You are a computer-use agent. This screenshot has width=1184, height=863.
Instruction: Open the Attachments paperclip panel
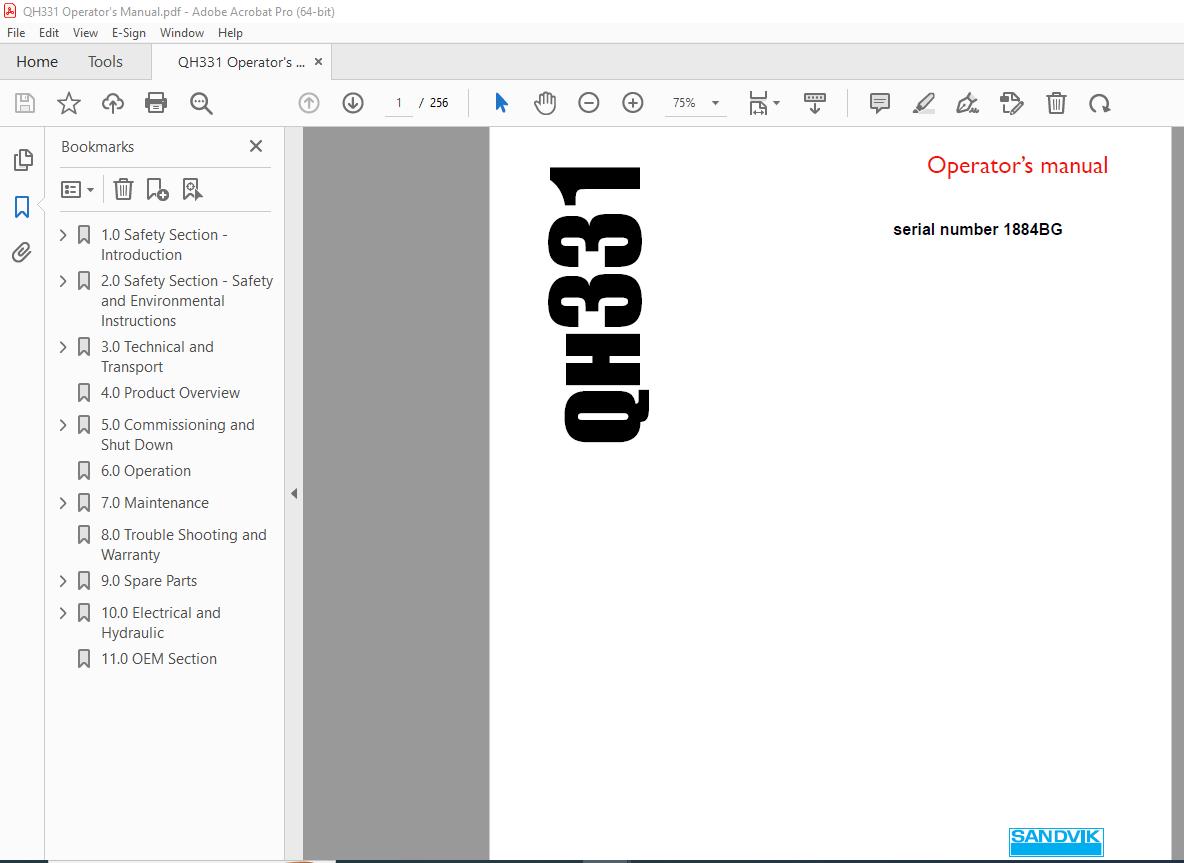pos(22,252)
